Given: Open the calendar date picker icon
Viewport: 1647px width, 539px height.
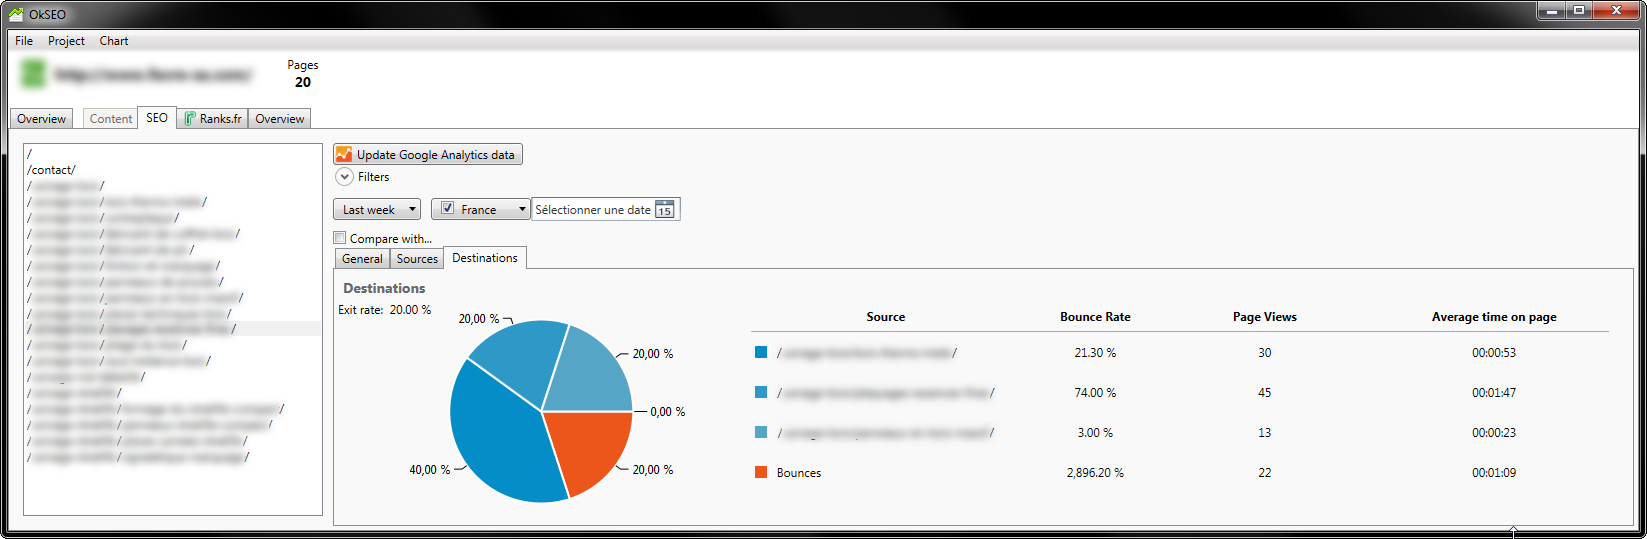Looking at the screenshot, I should pyautogui.click(x=665, y=210).
